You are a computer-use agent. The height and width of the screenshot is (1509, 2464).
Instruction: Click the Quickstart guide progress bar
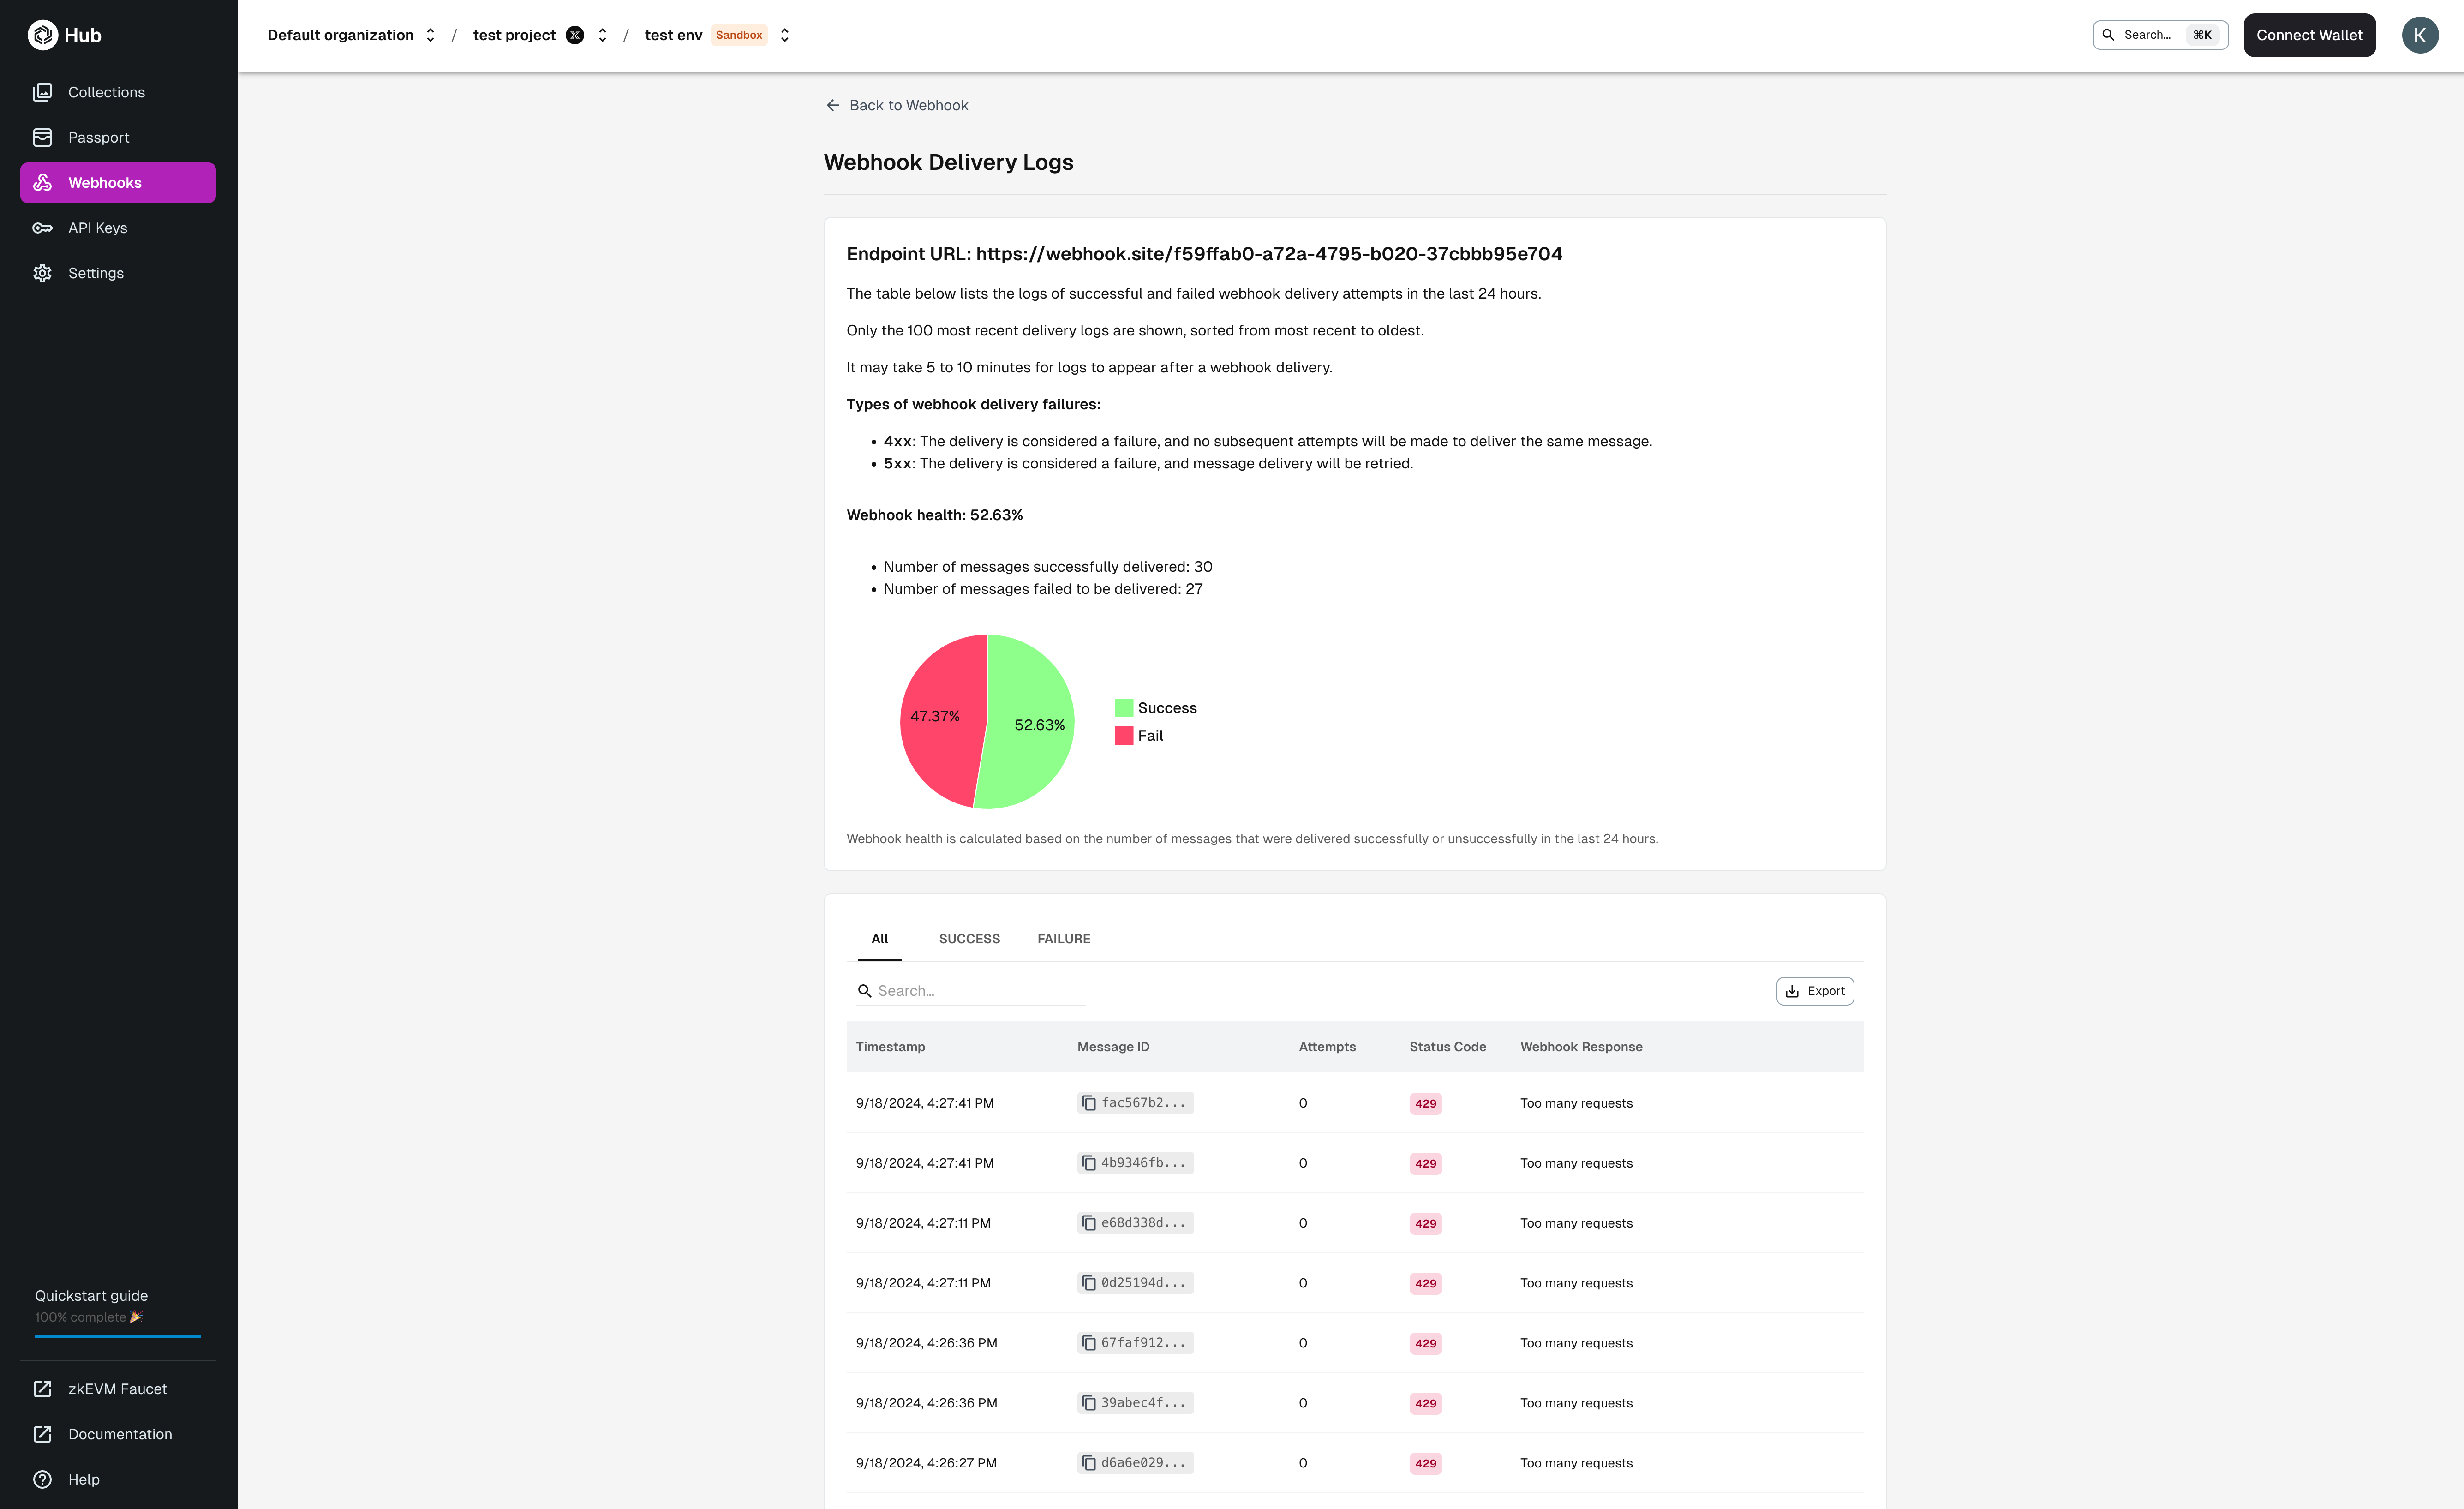(x=117, y=1337)
